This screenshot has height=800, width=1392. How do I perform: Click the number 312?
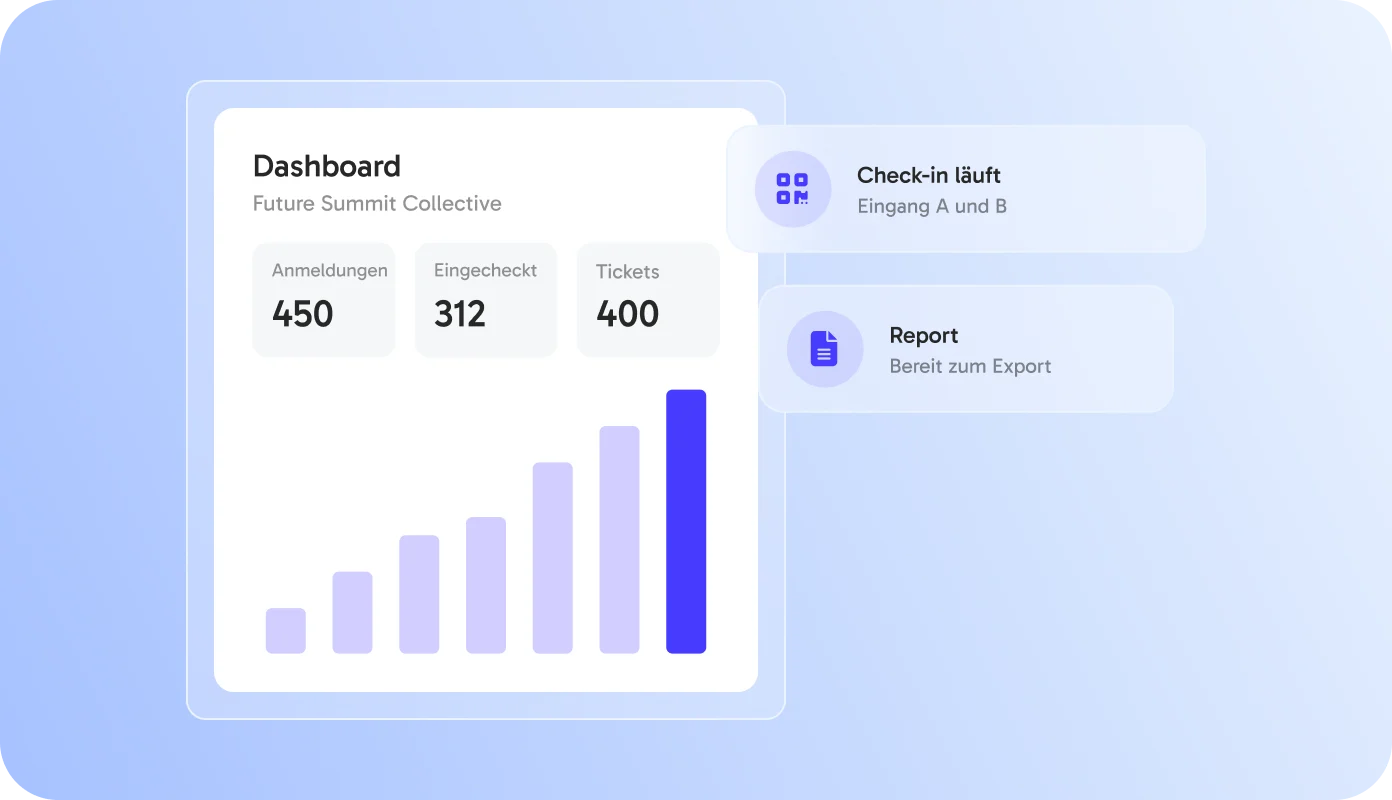(x=460, y=314)
